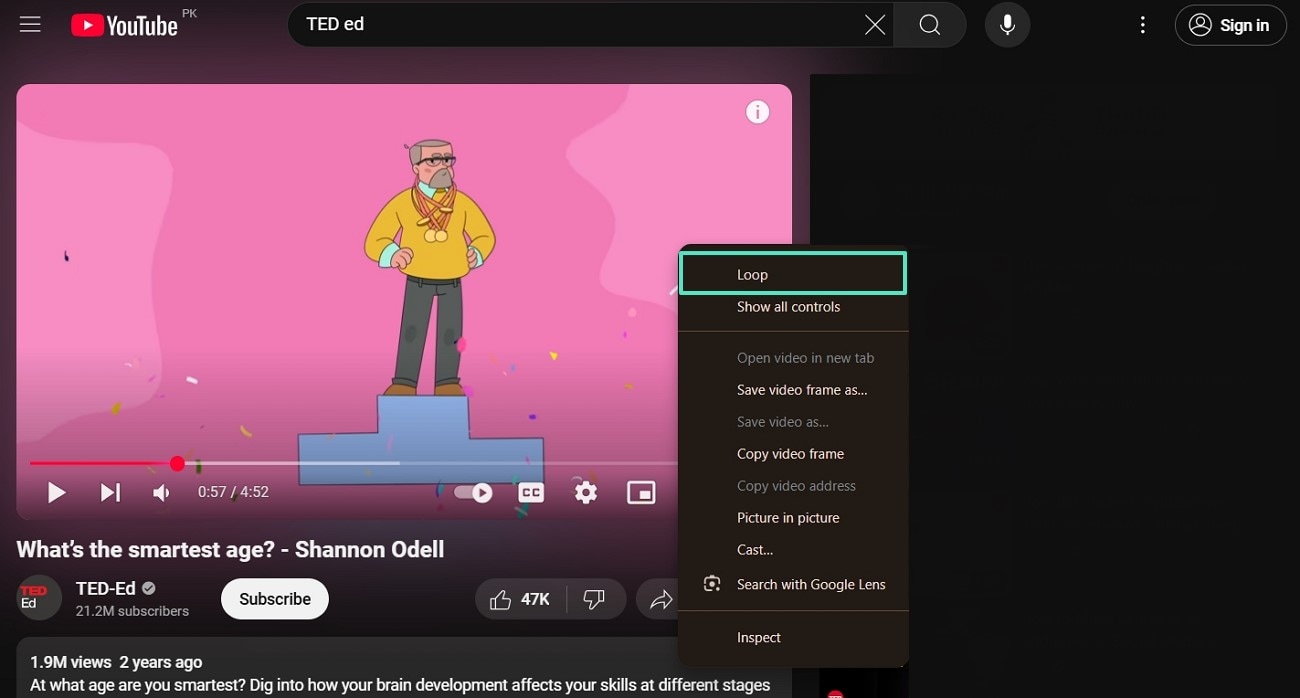Skip to the next video

(111, 492)
